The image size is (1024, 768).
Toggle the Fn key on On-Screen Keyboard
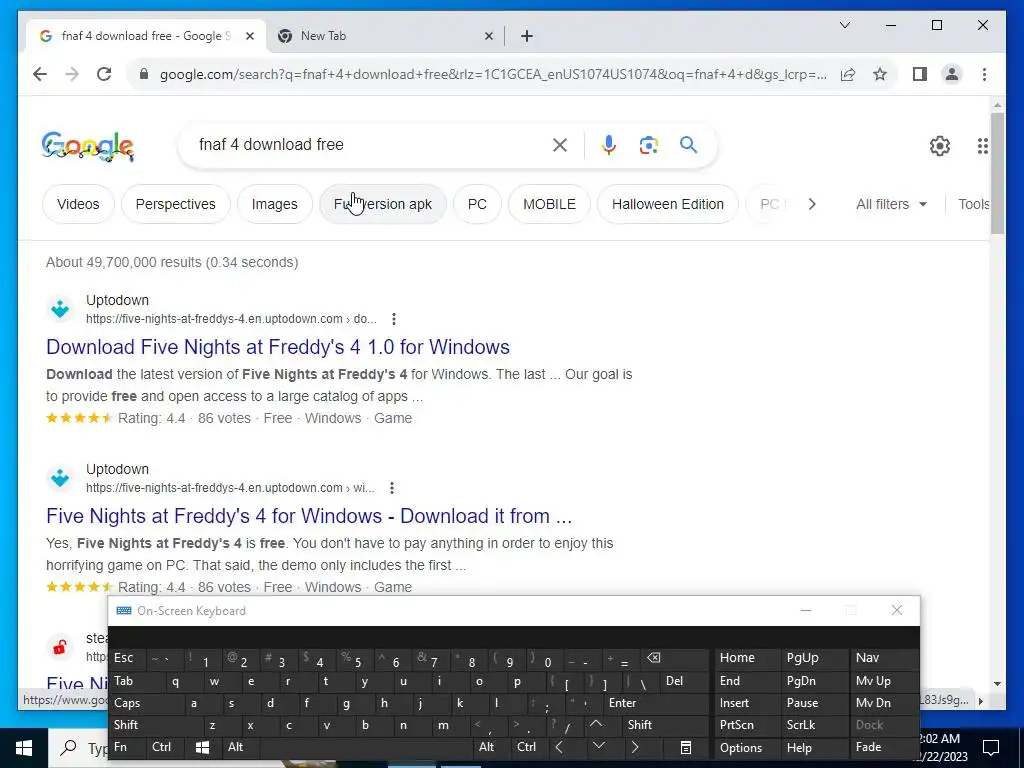128,747
